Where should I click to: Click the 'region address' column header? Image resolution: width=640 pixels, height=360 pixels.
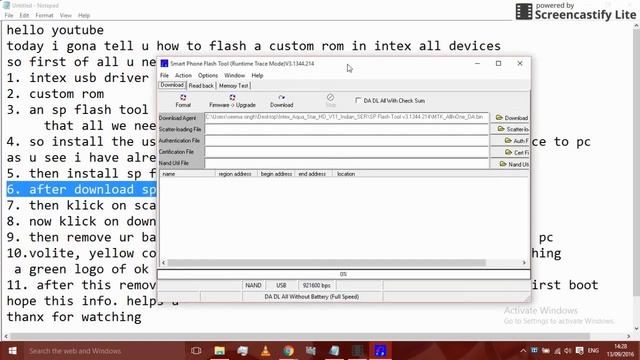pos(236,174)
